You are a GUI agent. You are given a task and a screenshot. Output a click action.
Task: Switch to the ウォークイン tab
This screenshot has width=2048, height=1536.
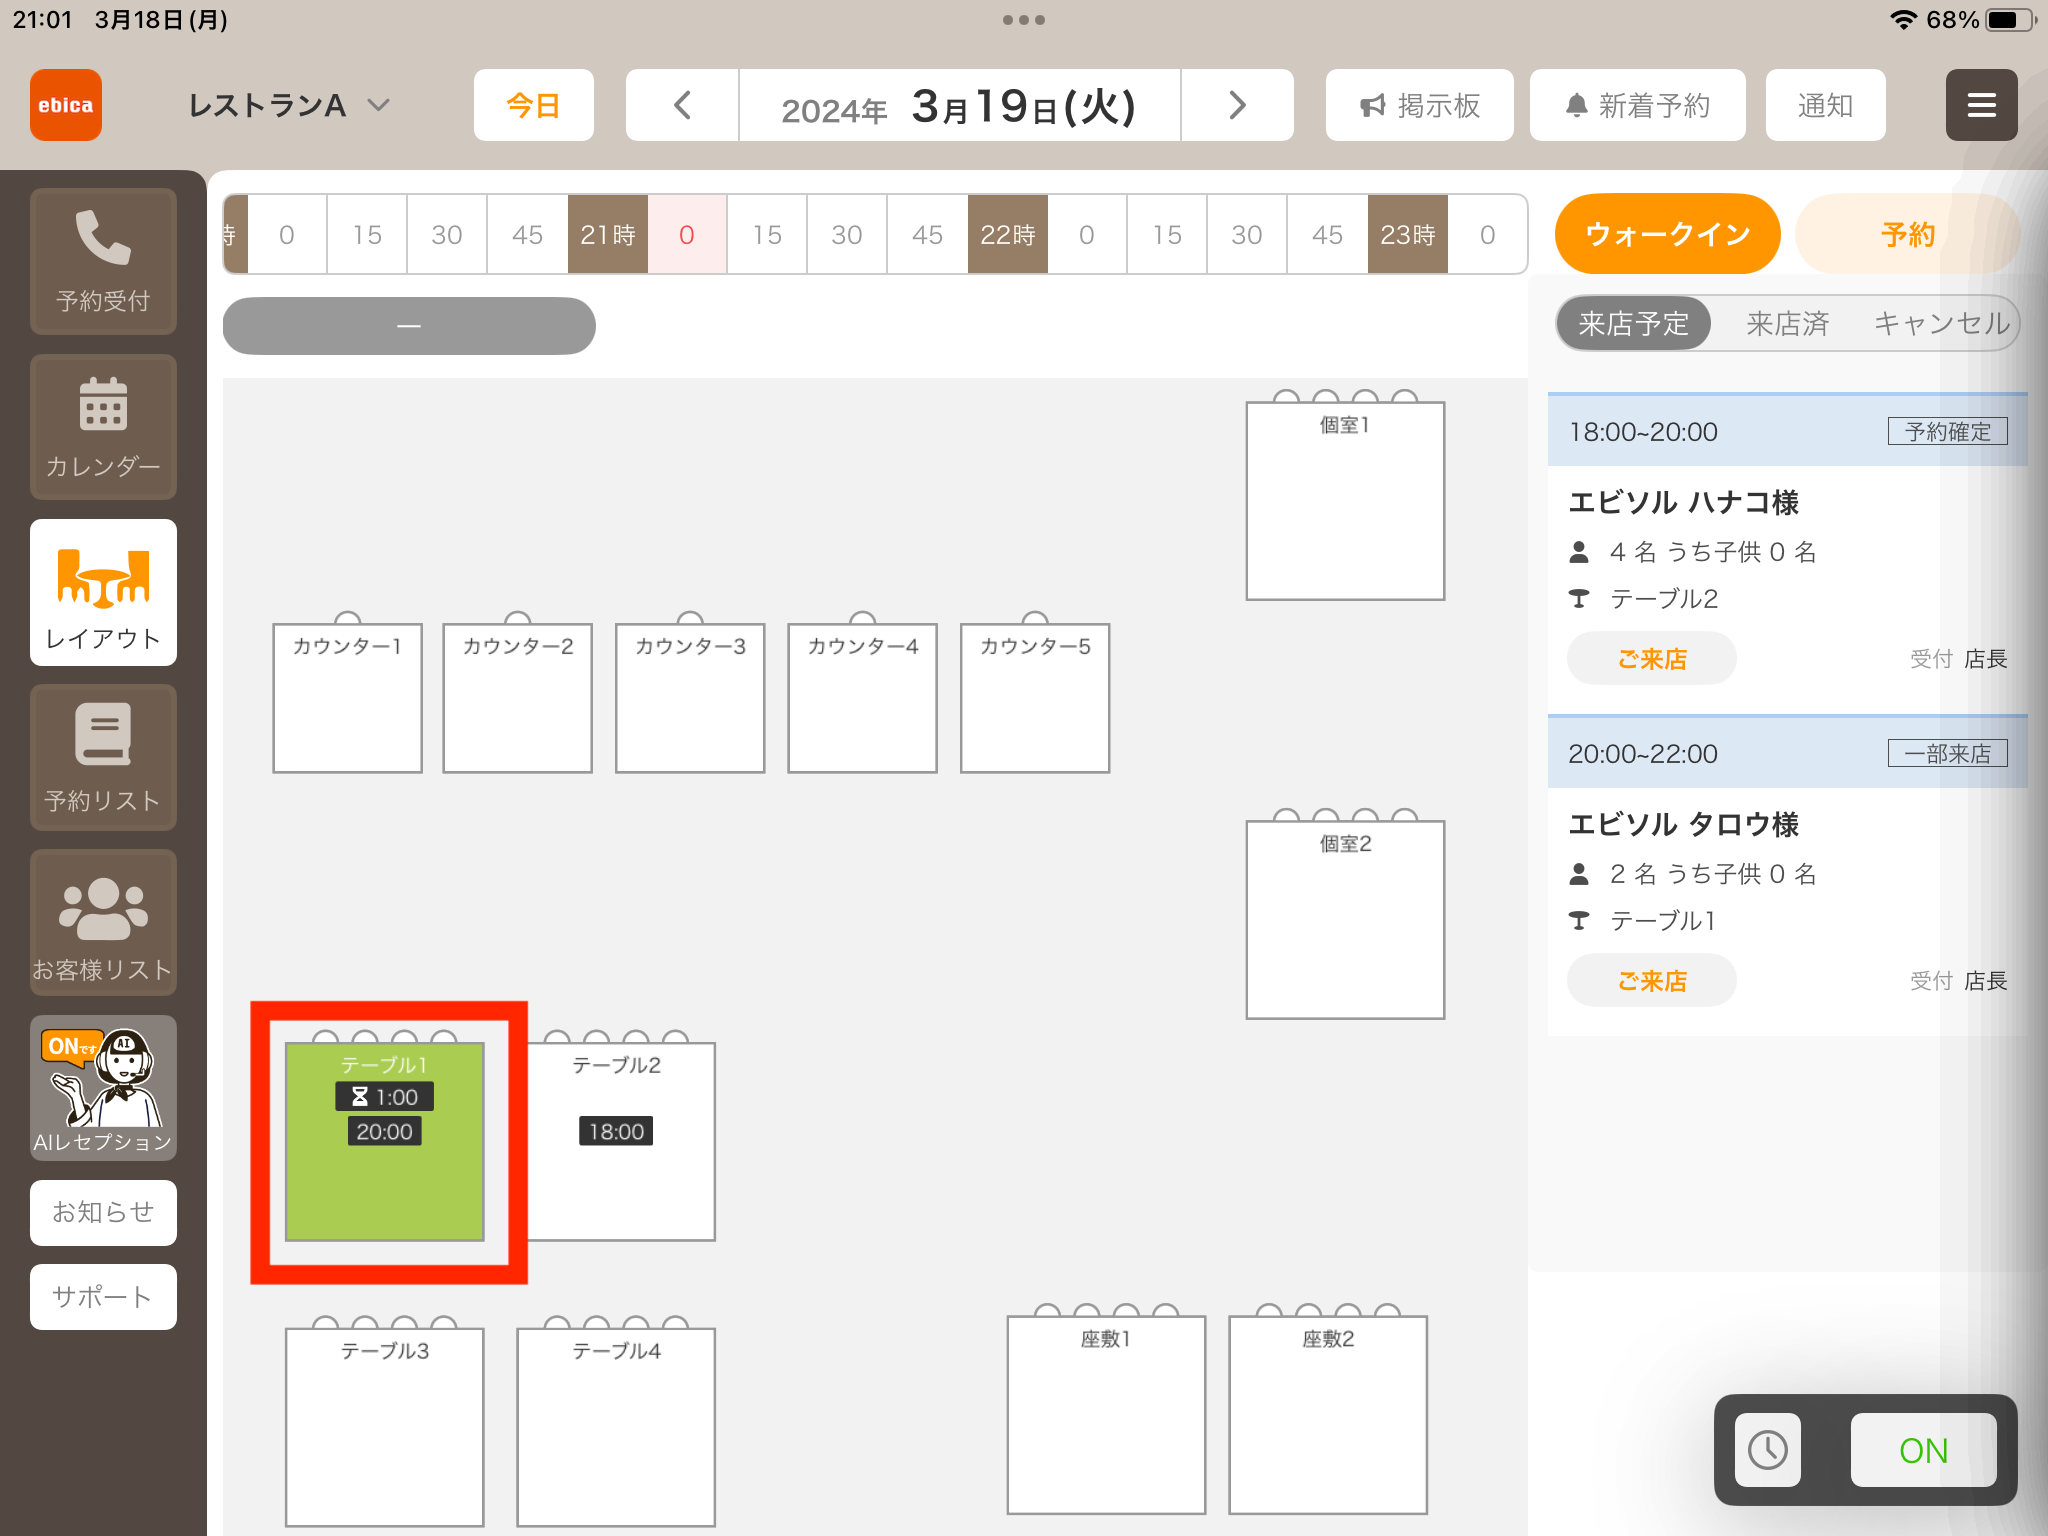pos(1667,234)
